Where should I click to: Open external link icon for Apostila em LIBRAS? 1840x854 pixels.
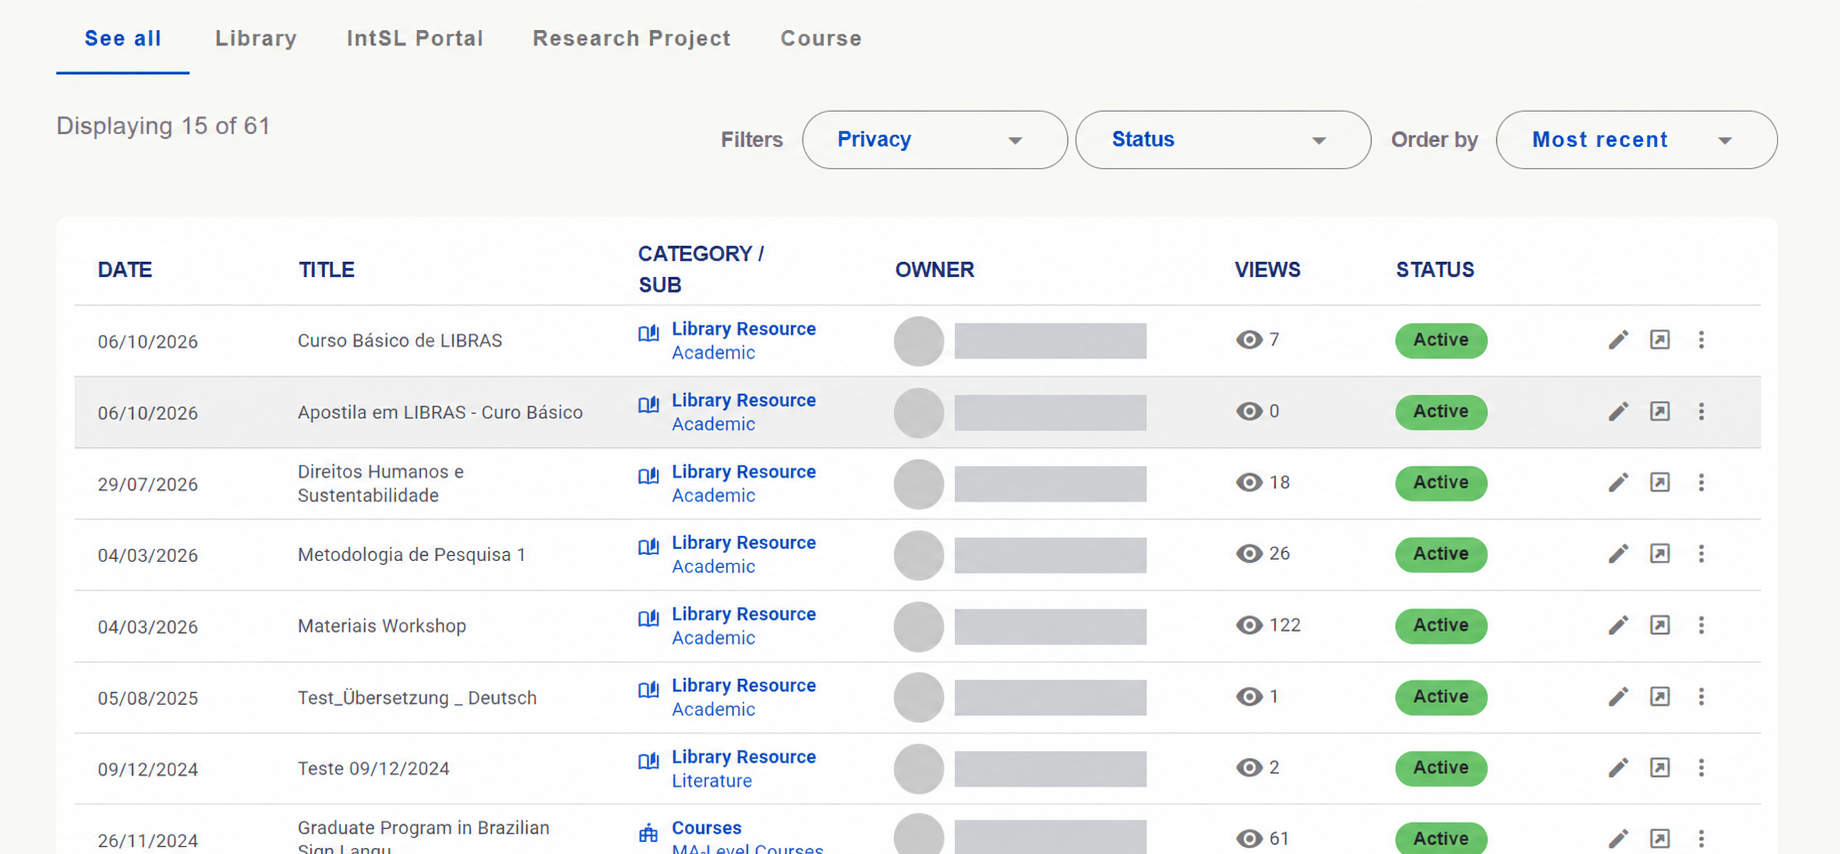pyautogui.click(x=1660, y=412)
